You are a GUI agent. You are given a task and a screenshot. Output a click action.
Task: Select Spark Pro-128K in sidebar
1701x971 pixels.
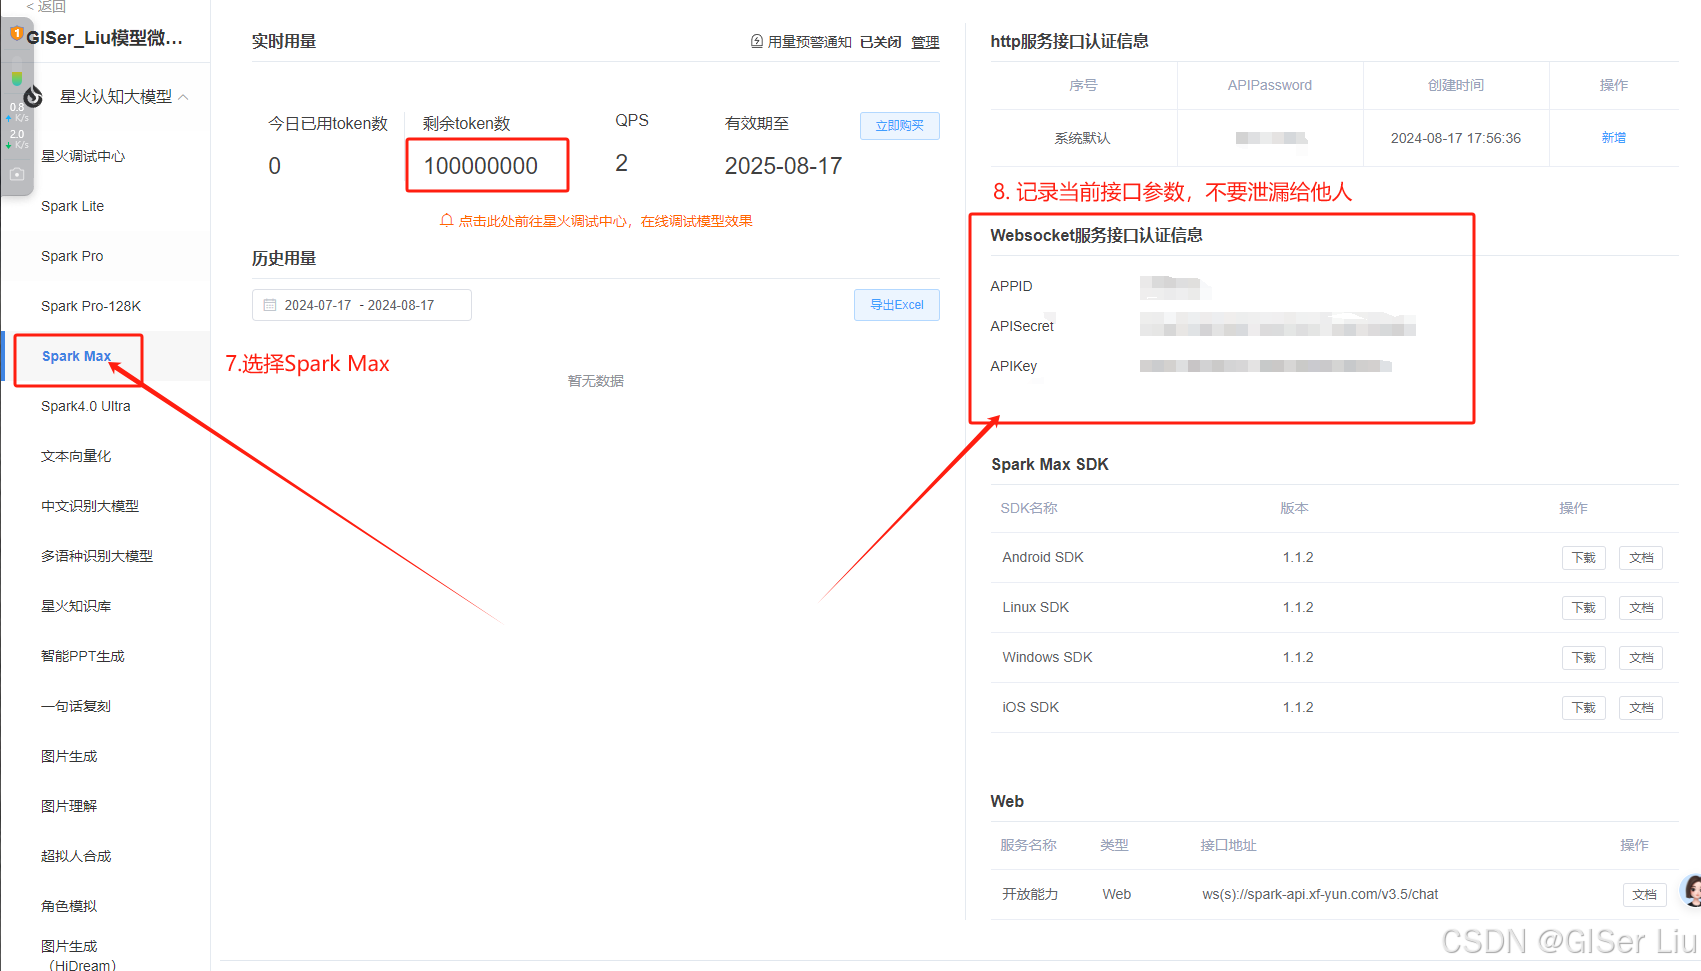[91, 306]
